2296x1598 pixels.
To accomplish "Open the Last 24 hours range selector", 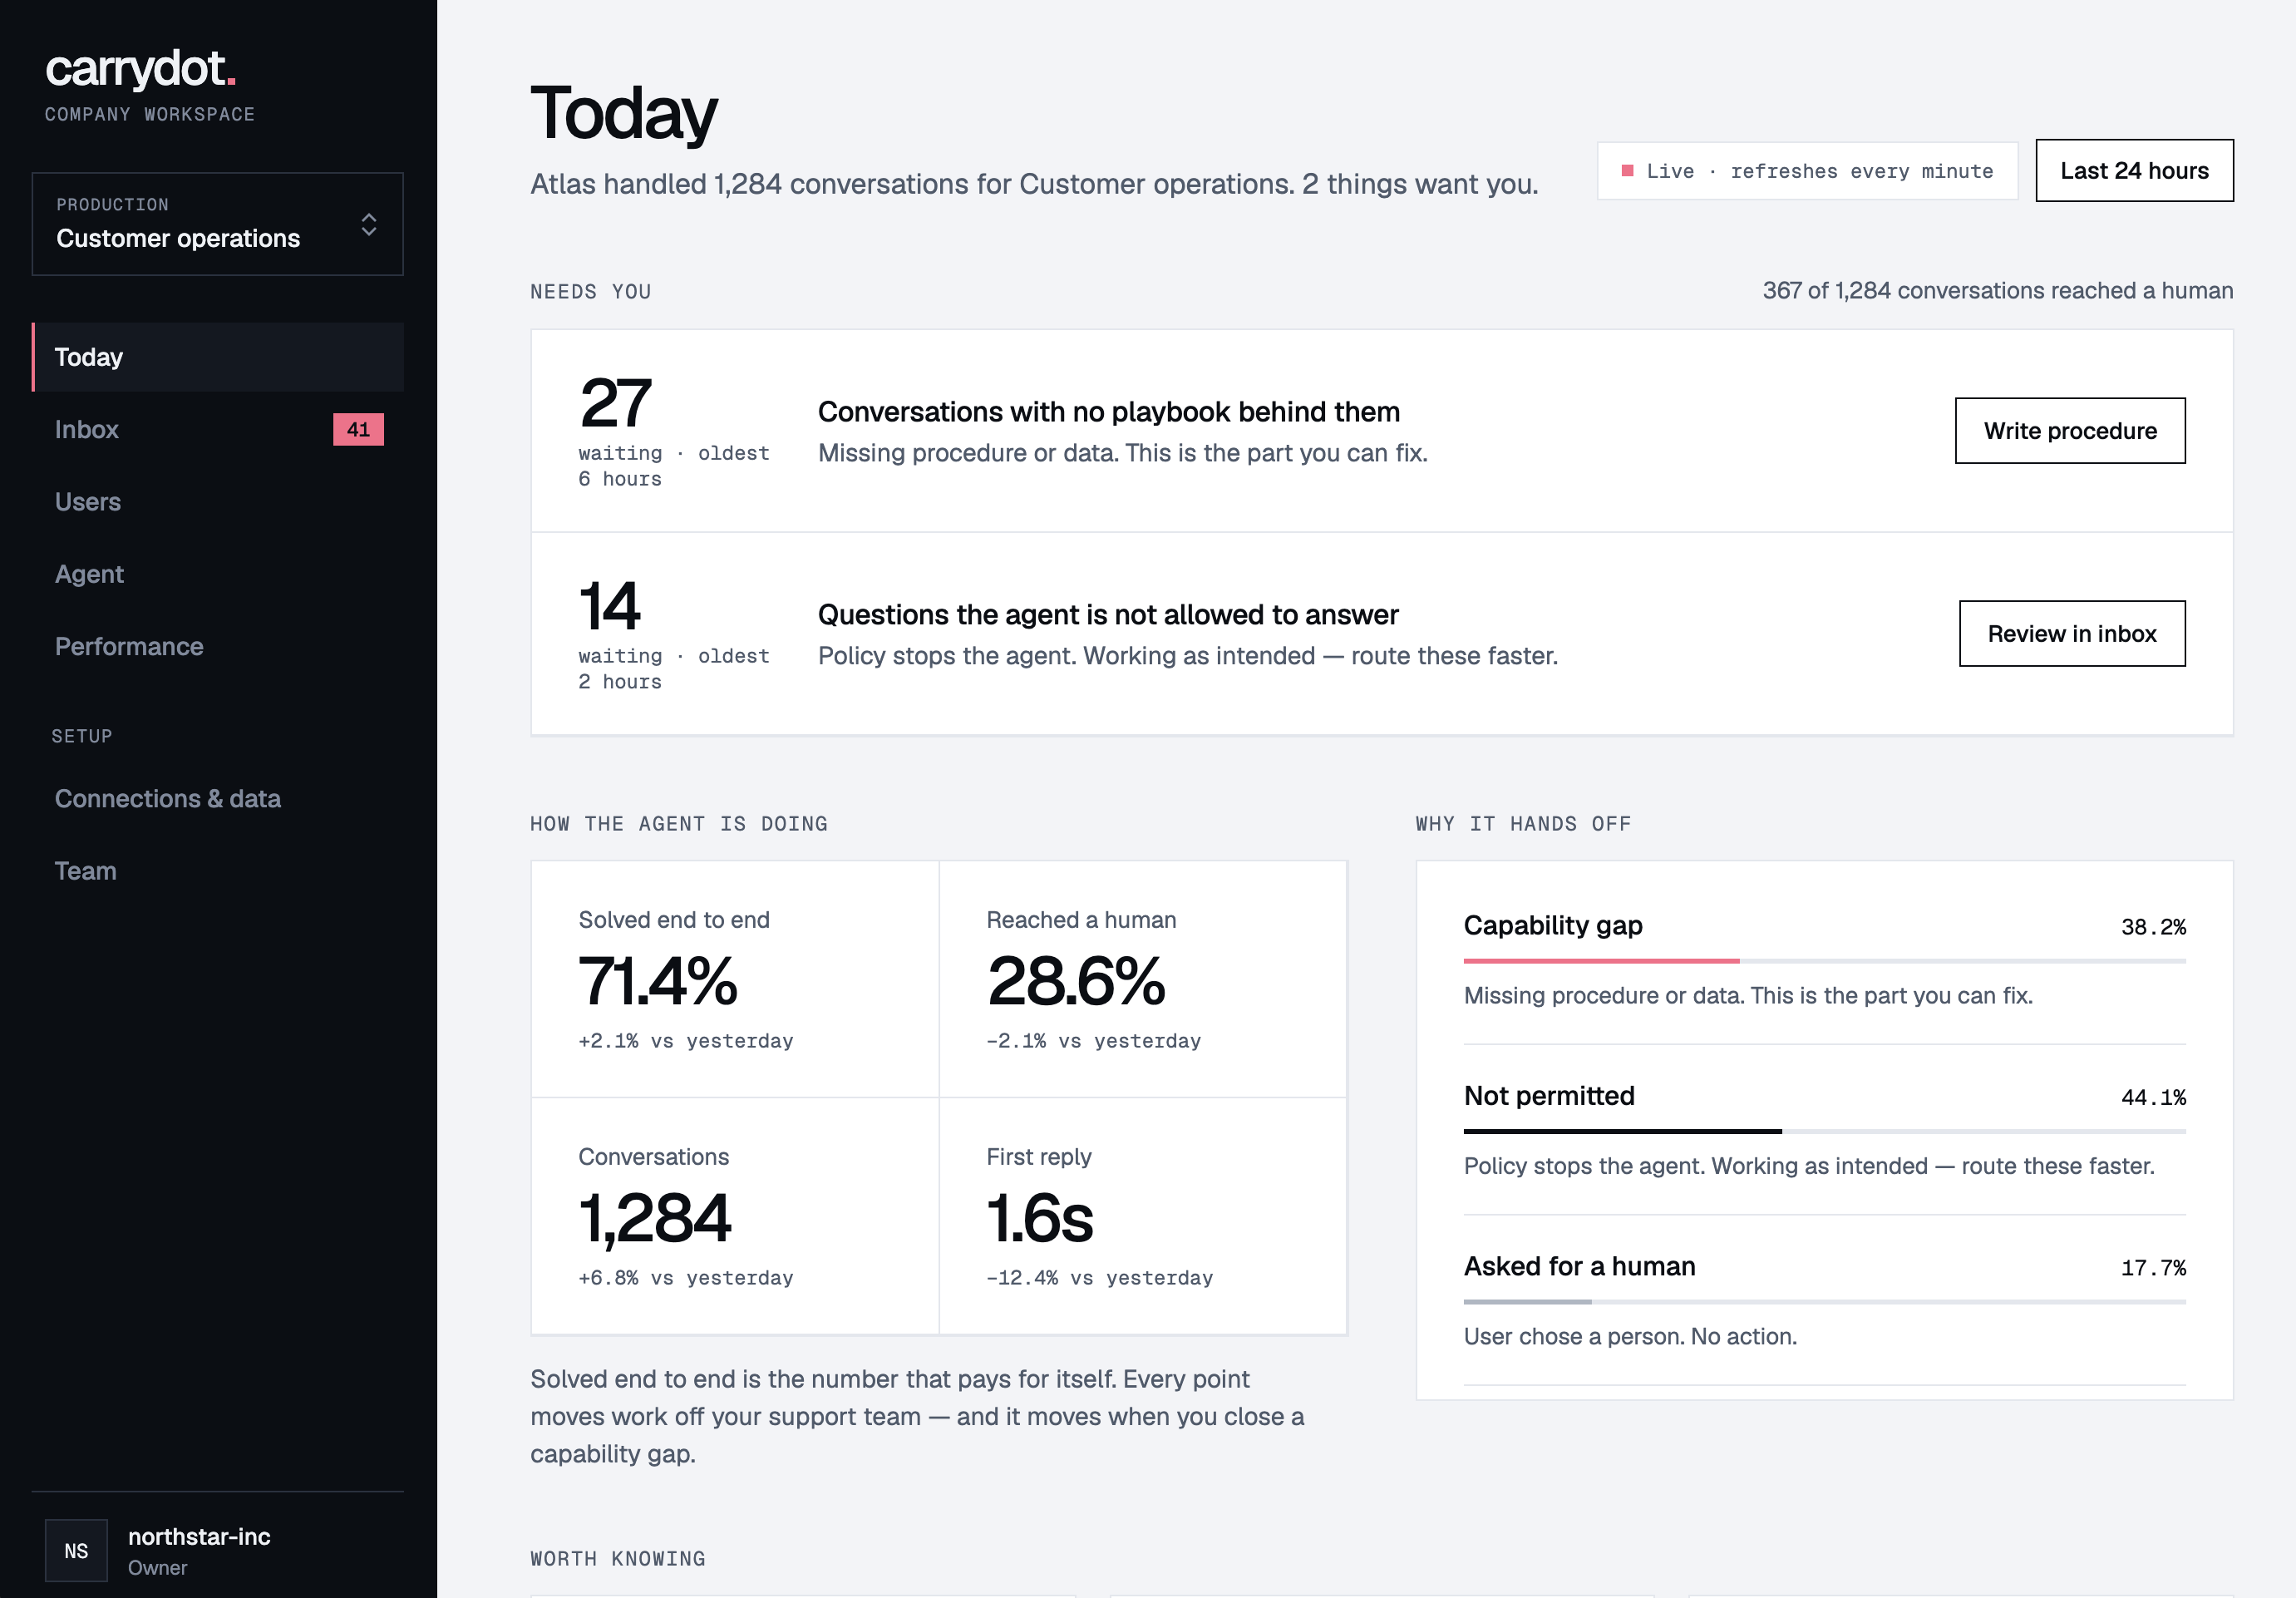I will pos(2134,170).
